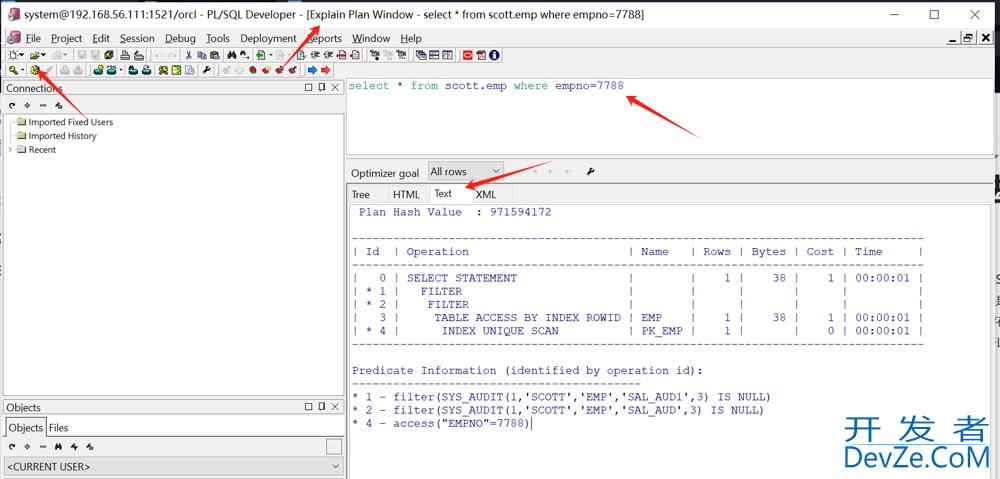The height and width of the screenshot is (479, 1000).
Task: Click the Log on key icon
Action: pyautogui.click(x=12, y=70)
